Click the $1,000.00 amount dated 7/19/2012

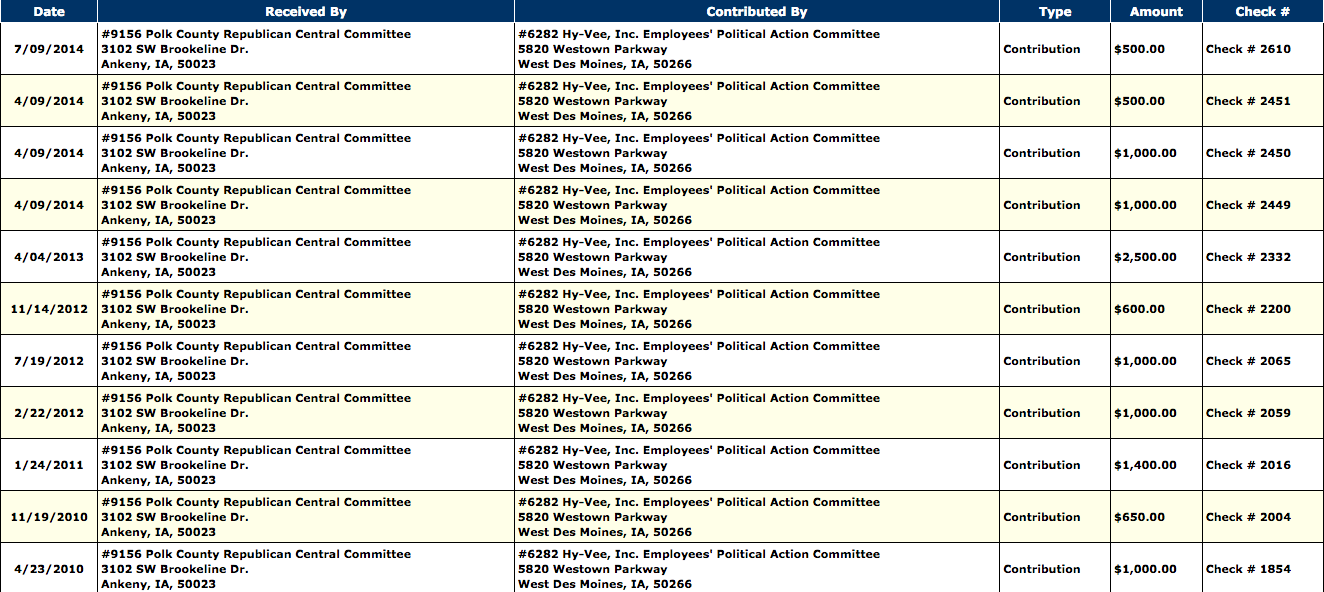(x=1145, y=361)
